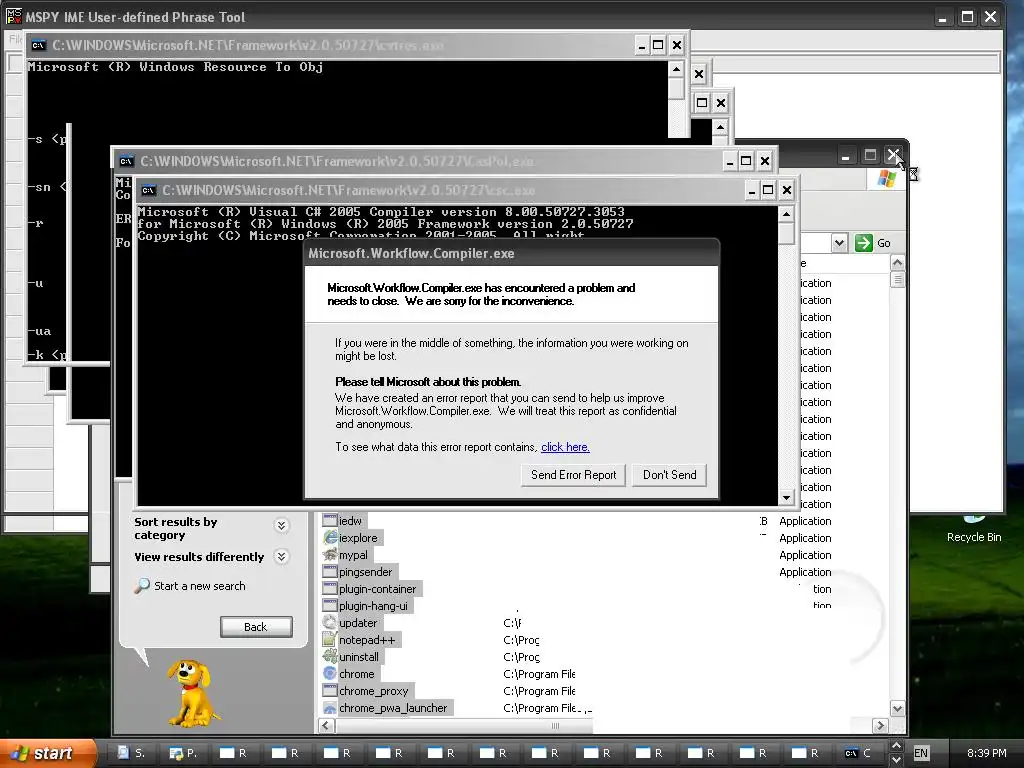The height and width of the screenshot is (768, 1024).
Task: Click the taskbar scroll up arrow
Action: pos(896,746)
